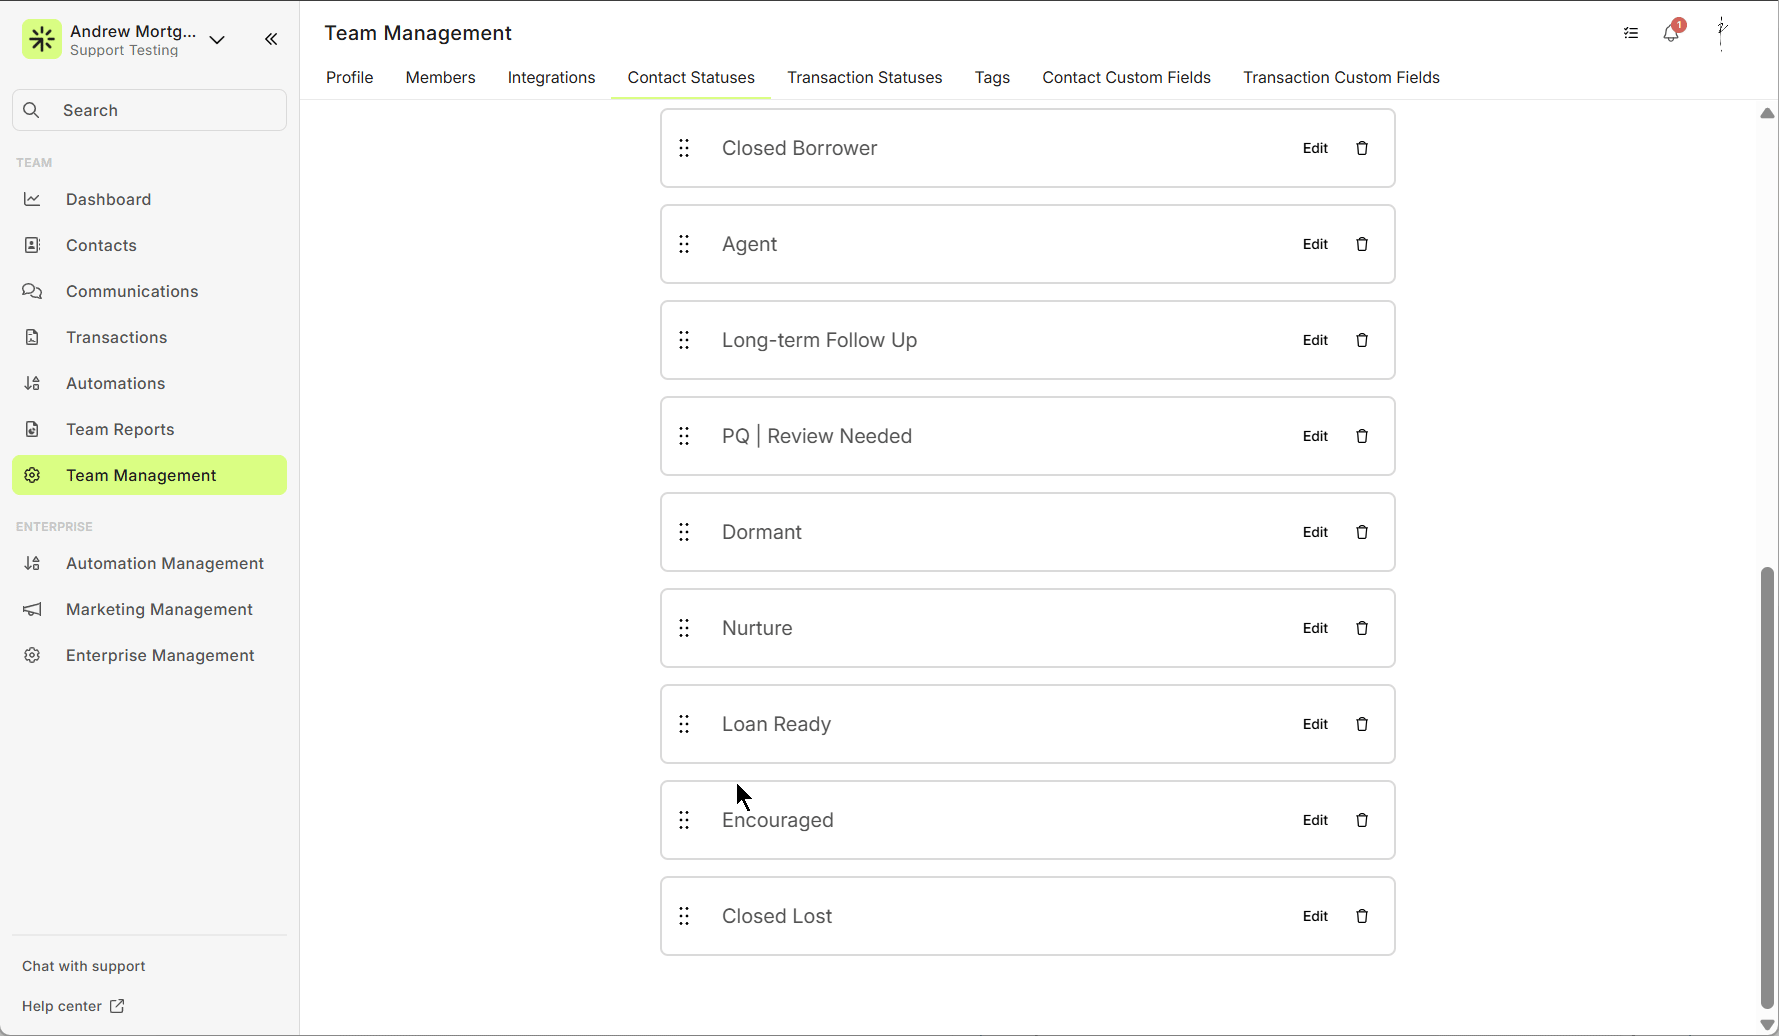This screenshot has height=1036, width=1779.
Task: Switch to the Transaction Statuses tab
Action: click(864, 78)
